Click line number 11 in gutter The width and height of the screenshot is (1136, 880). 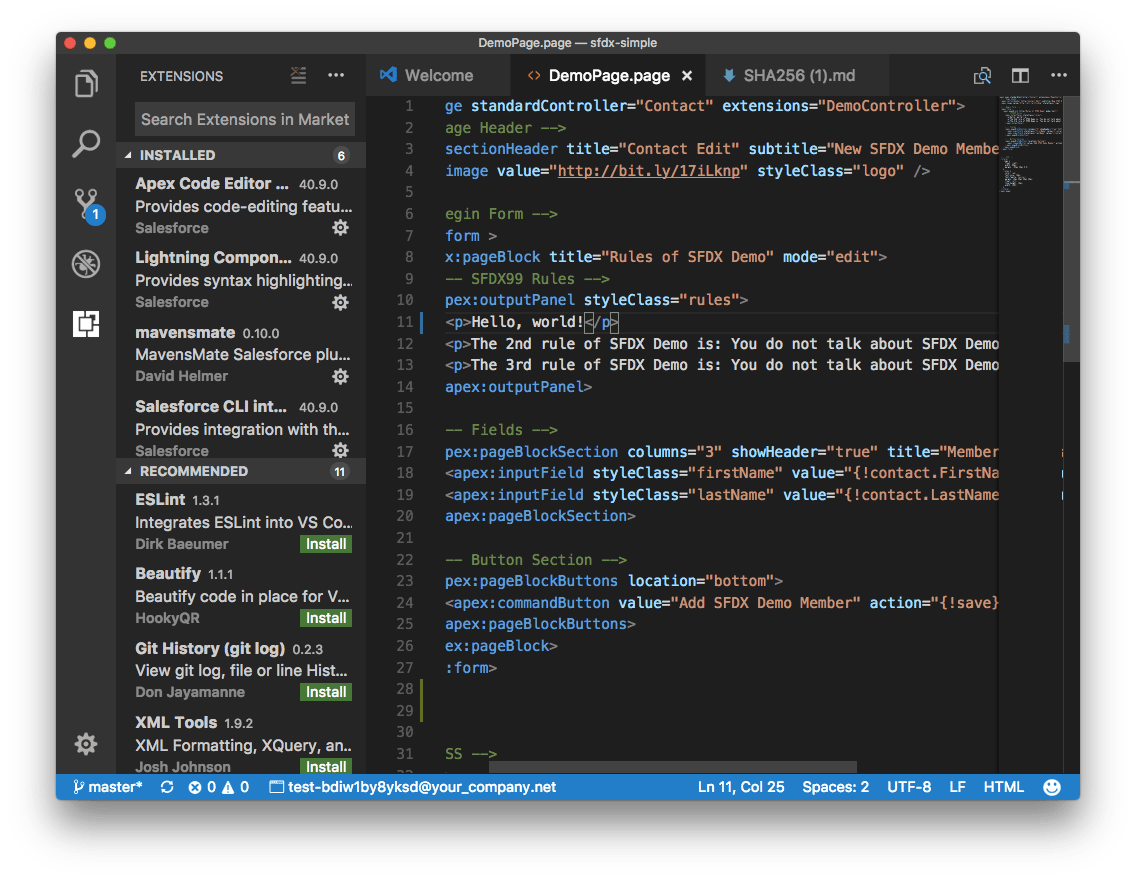point(405,322)
